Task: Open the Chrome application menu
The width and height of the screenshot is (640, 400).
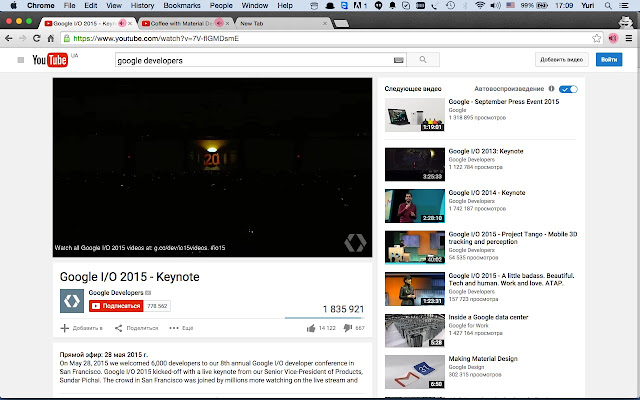Action: pyautogui.click(x=40, y=5)
